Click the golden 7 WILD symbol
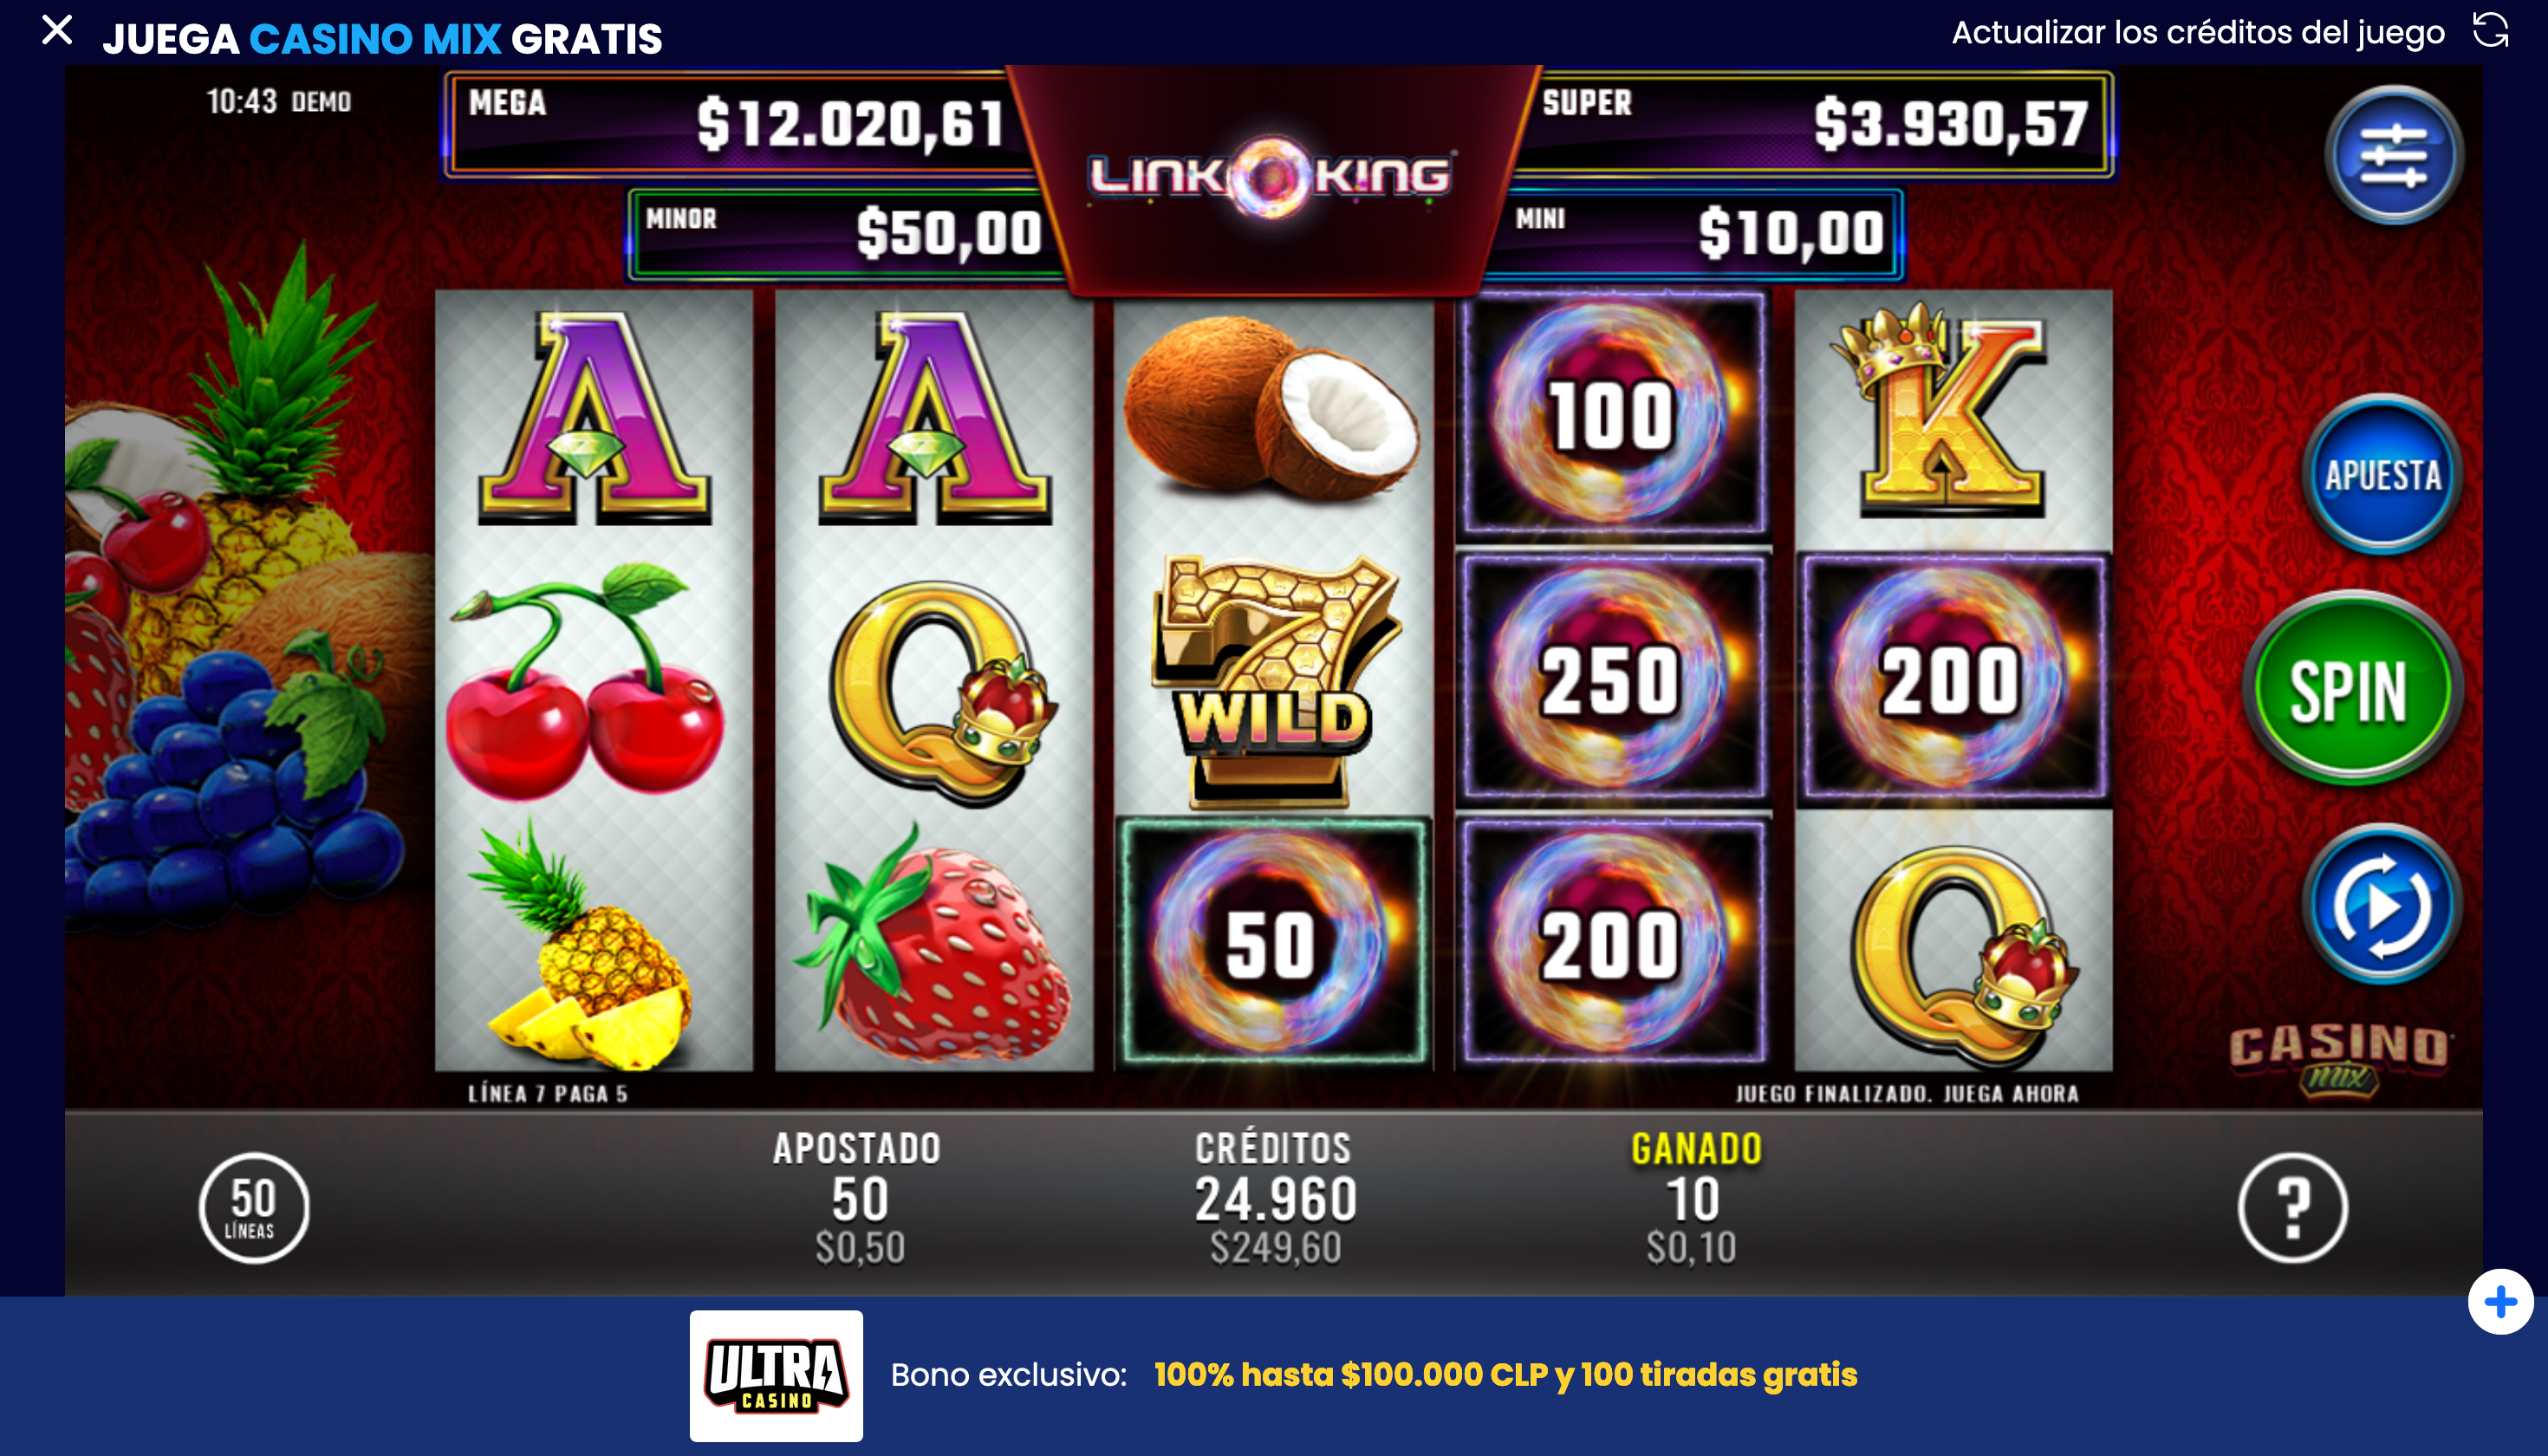The image size is (2548, 1456). [1274, 680]
